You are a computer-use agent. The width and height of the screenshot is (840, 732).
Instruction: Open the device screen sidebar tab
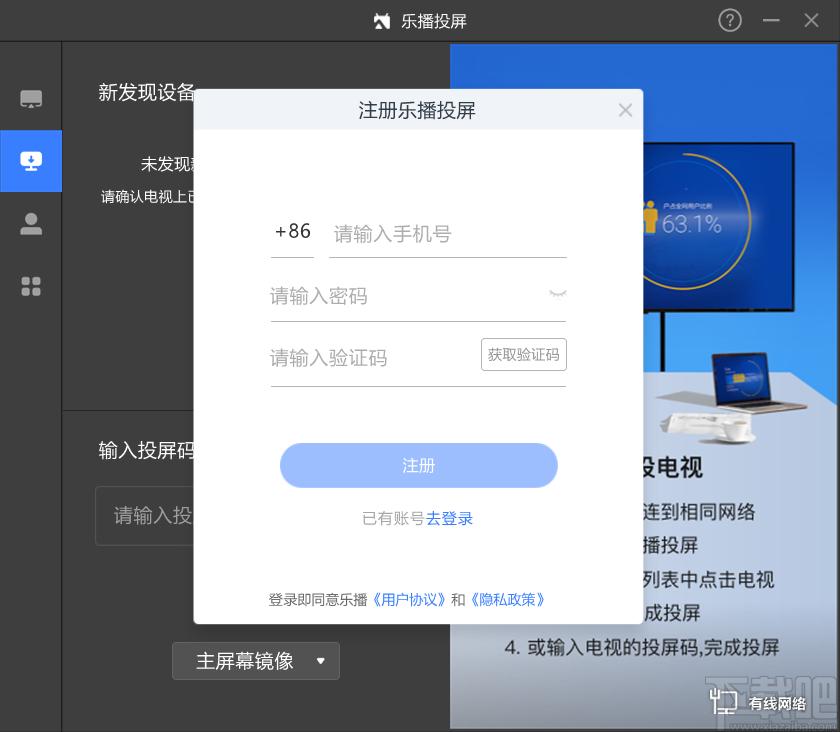pos(31,99)
